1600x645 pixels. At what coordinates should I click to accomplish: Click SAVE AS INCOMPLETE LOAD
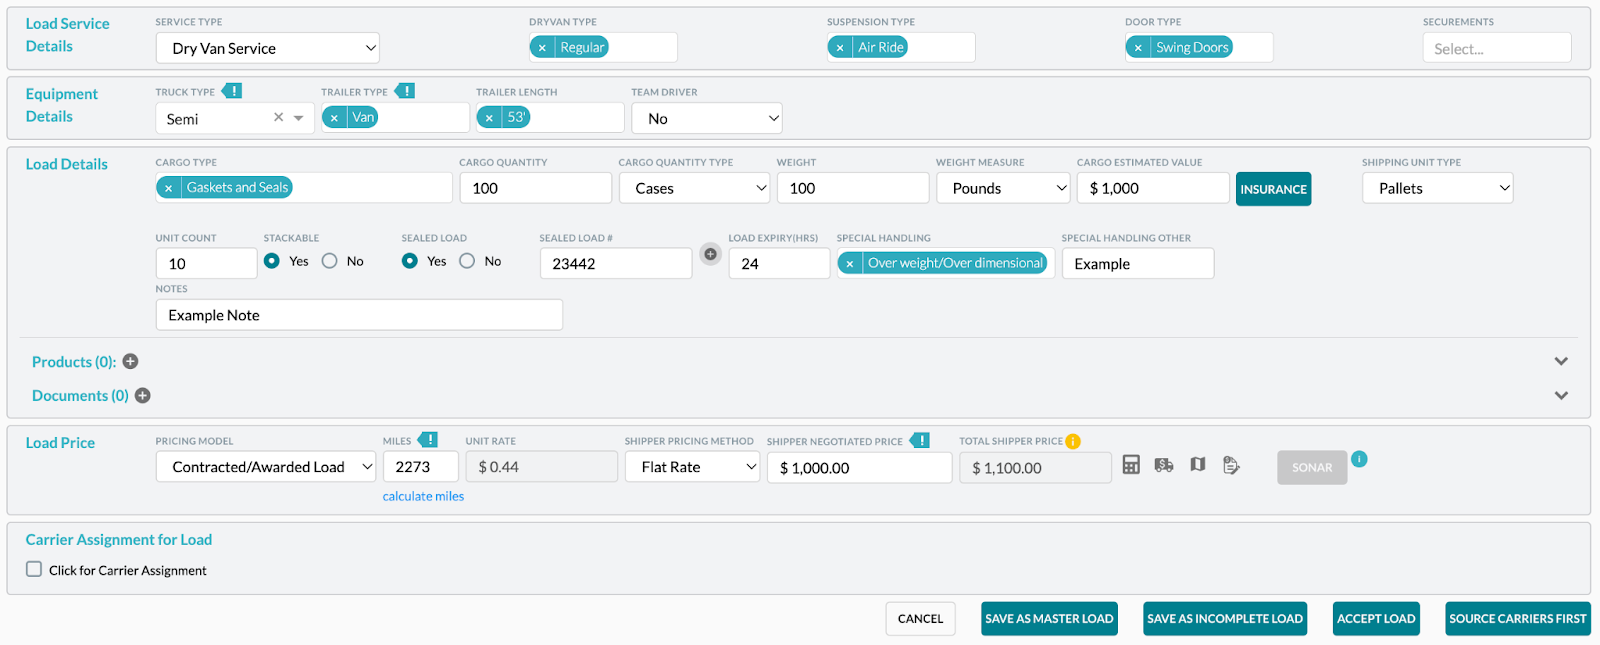[x=1225, y=619]
